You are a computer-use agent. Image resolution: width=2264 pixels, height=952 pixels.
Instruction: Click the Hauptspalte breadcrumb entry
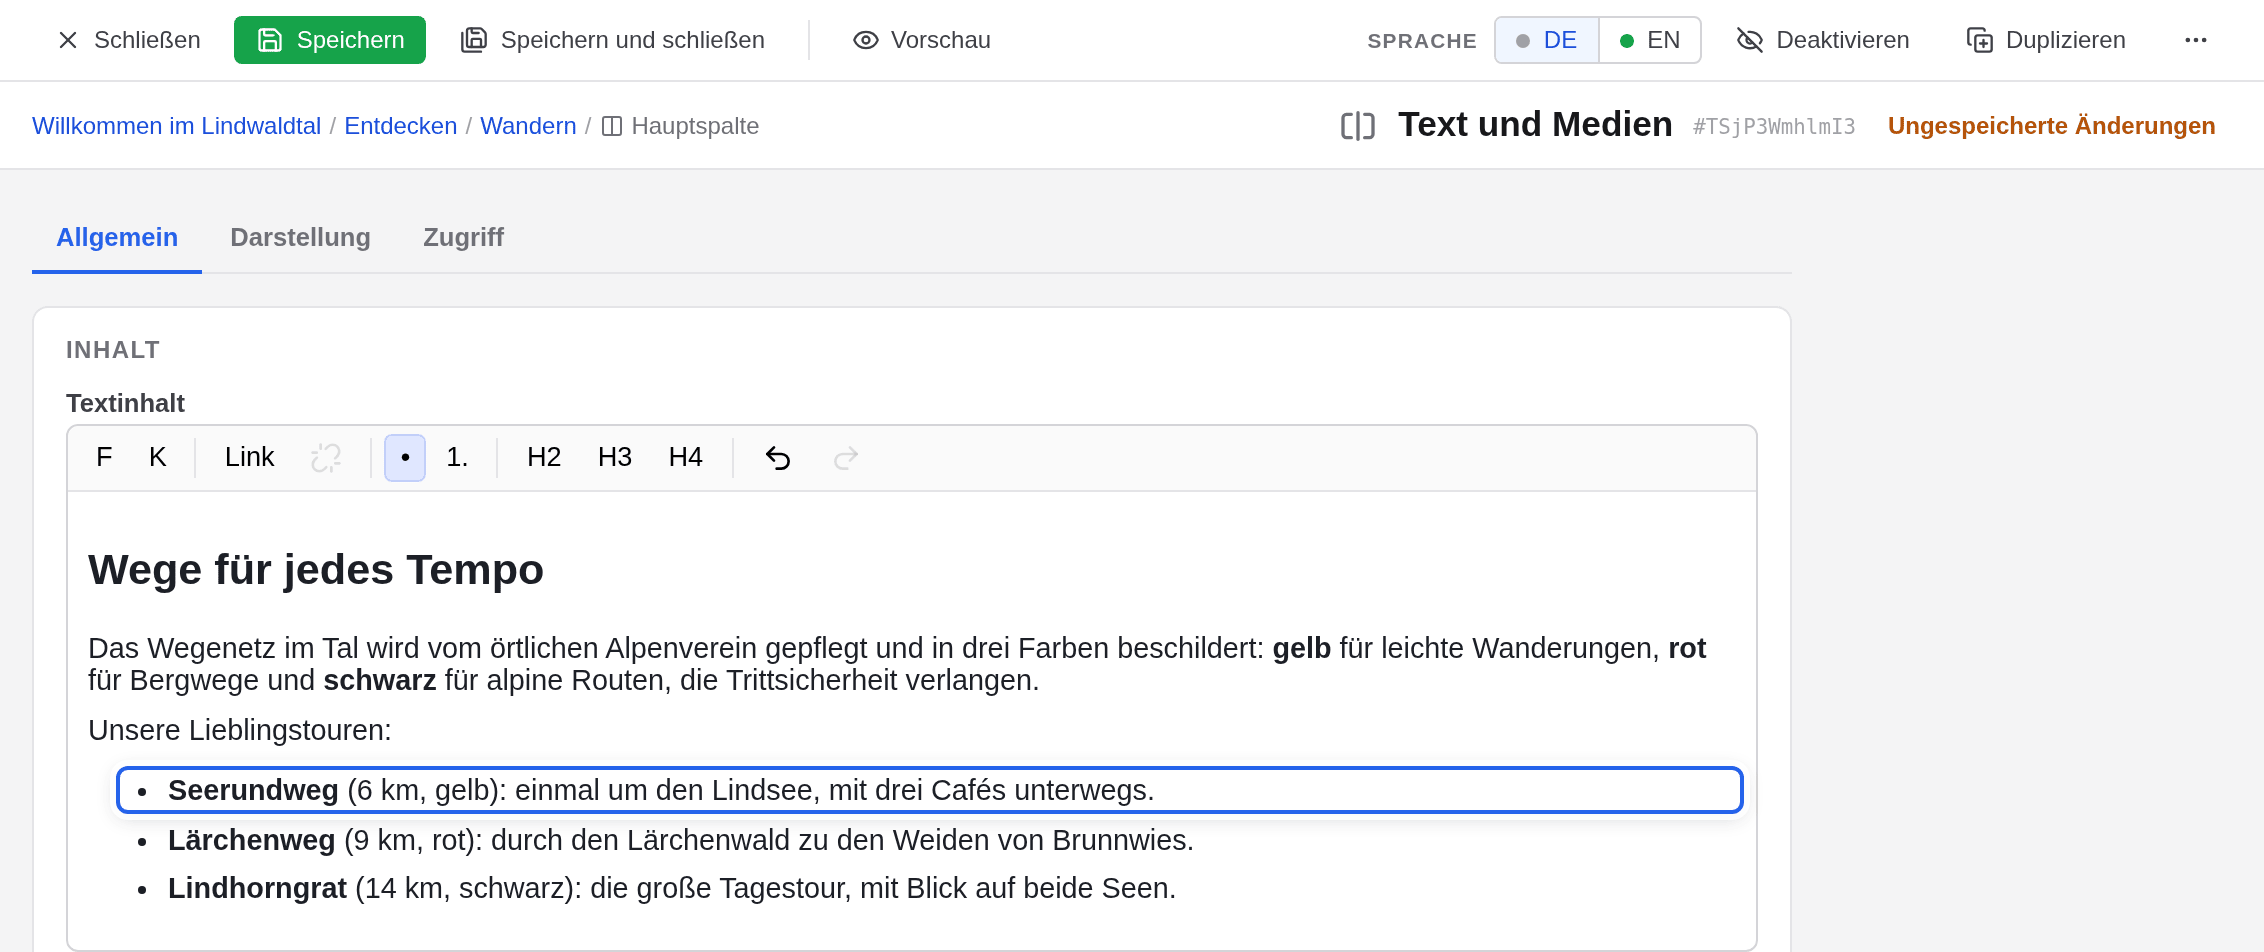(x=680, y=126)
